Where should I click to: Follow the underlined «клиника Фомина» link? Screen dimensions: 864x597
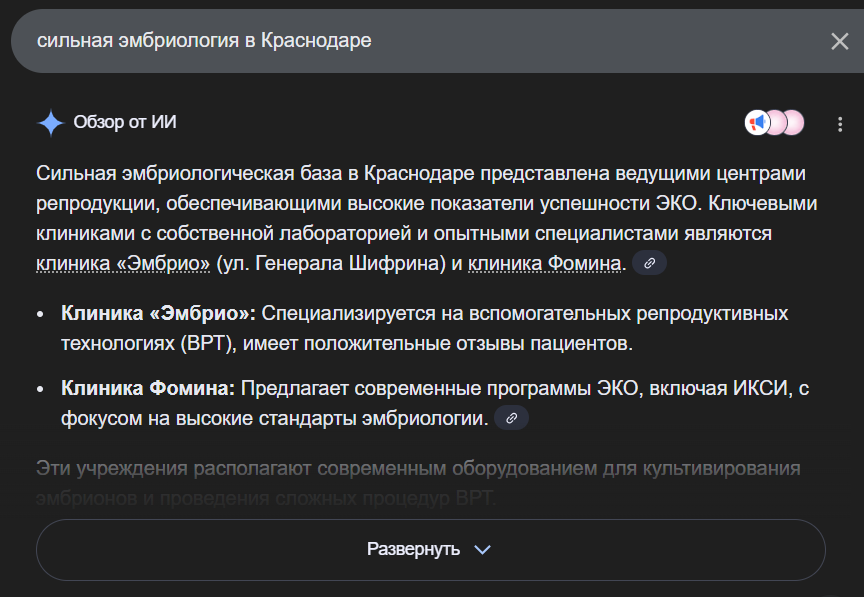(547, 264)
